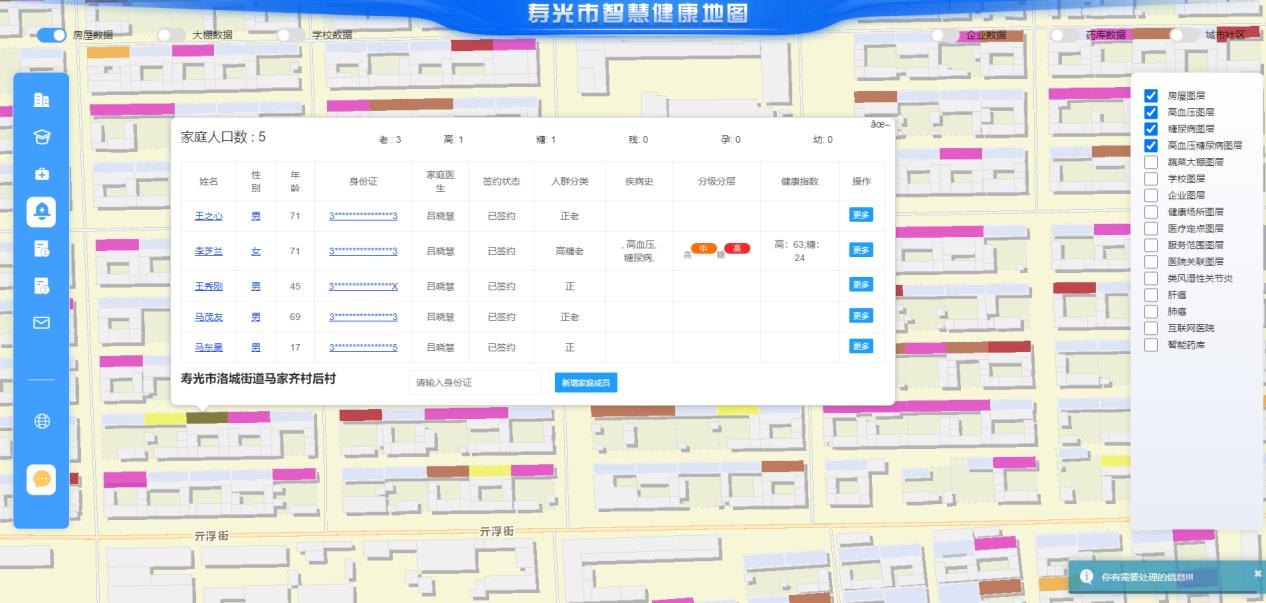Click 更多 button in 王之心 row
The width and height of the screenshot is (1266, 603).
pyautogui.click(x=861, y=215)
